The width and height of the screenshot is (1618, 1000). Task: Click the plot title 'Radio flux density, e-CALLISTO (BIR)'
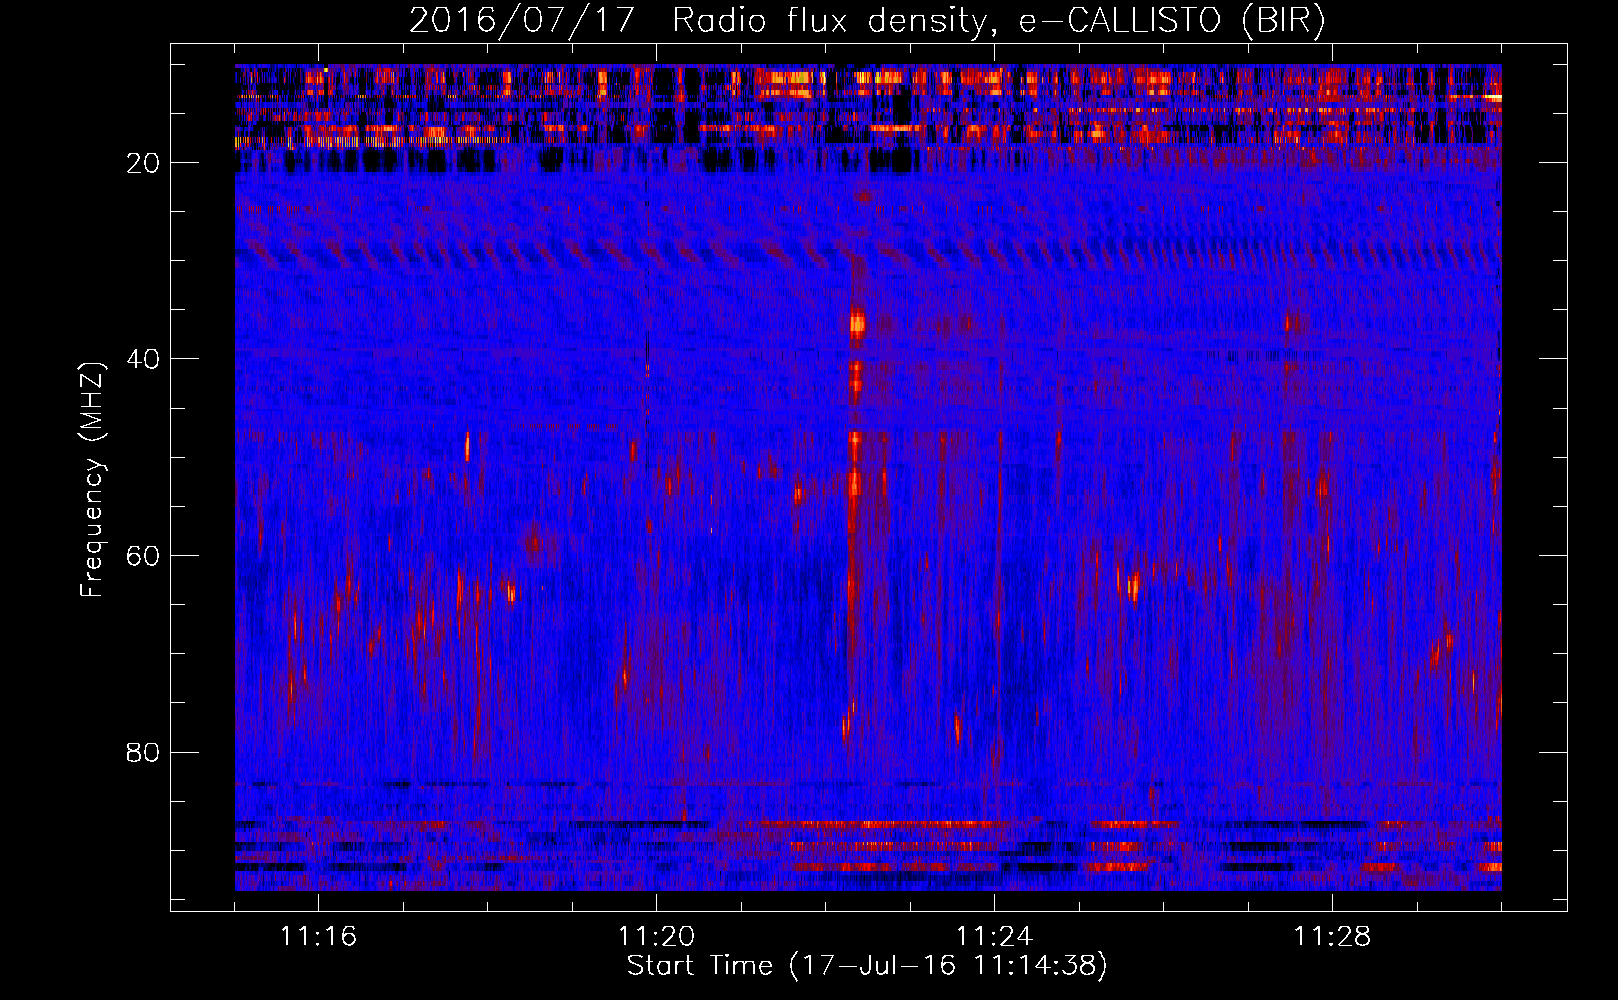998,21
